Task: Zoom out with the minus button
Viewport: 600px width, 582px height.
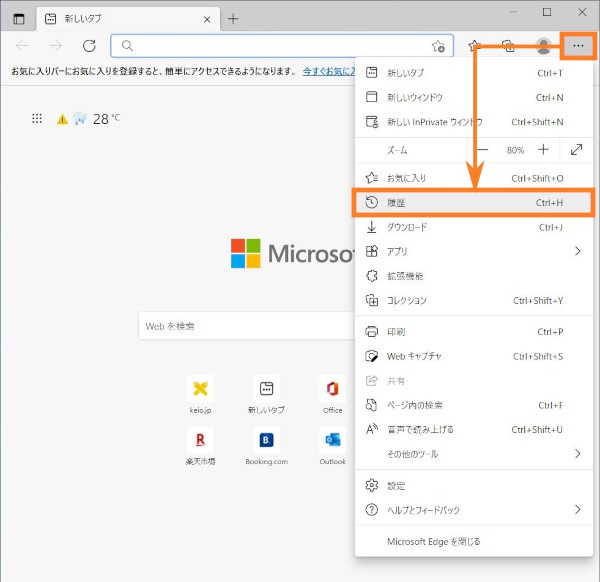Action: pos(482,149)
